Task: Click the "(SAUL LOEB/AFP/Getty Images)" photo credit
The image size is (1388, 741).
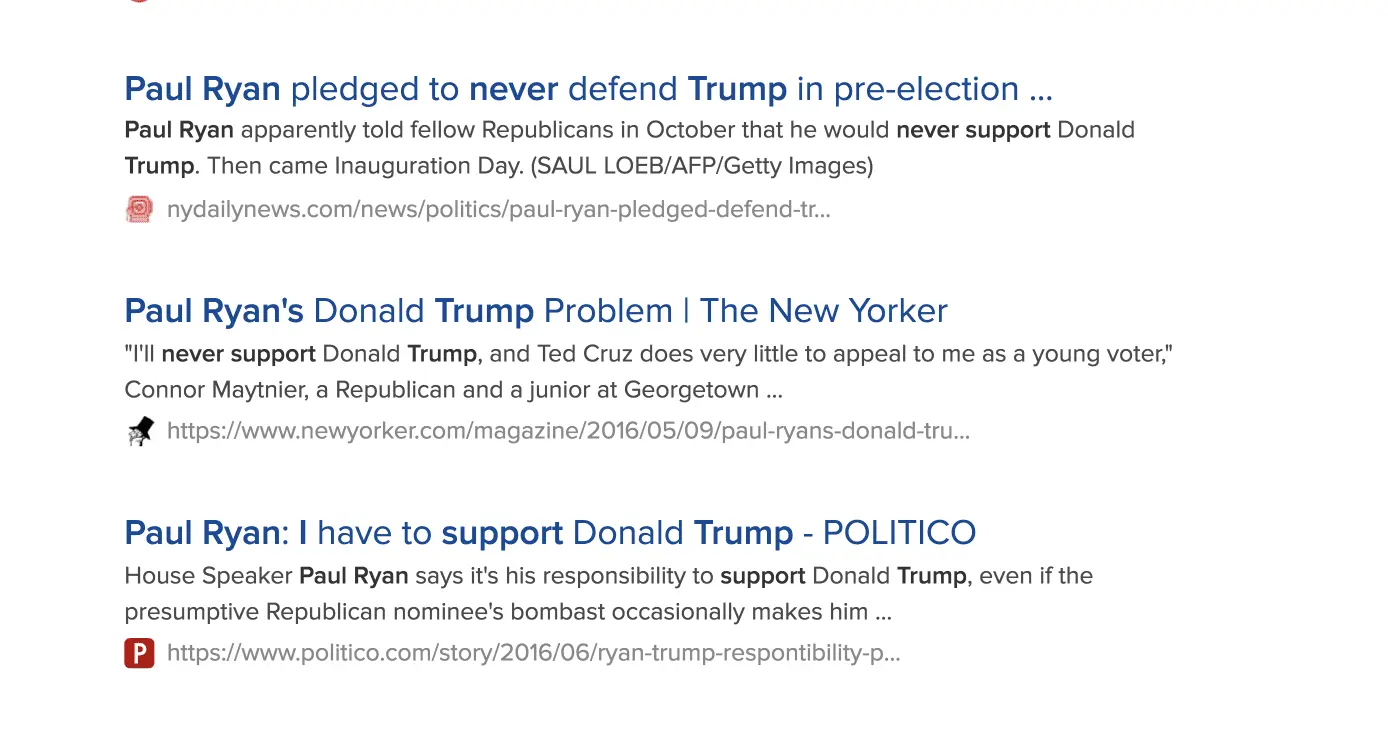Action: [x=703, y=166]
